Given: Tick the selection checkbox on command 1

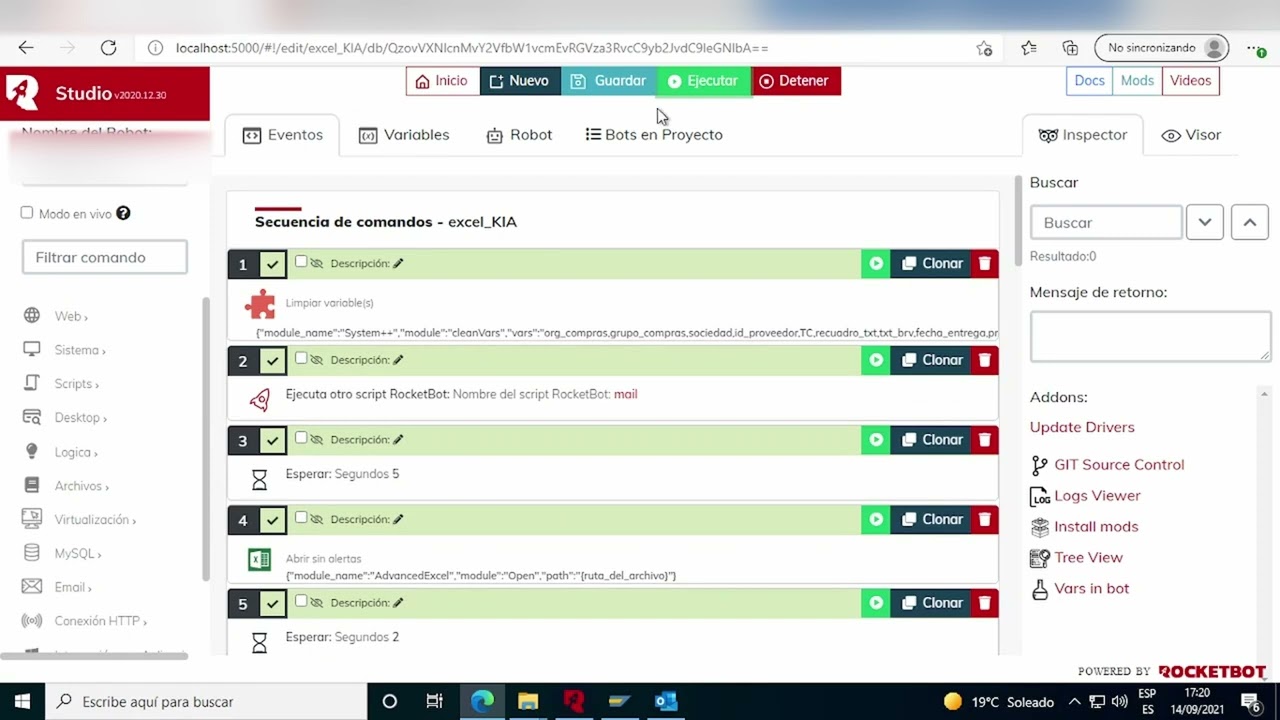Looking at the screenshot, I should tap(301, 262).
